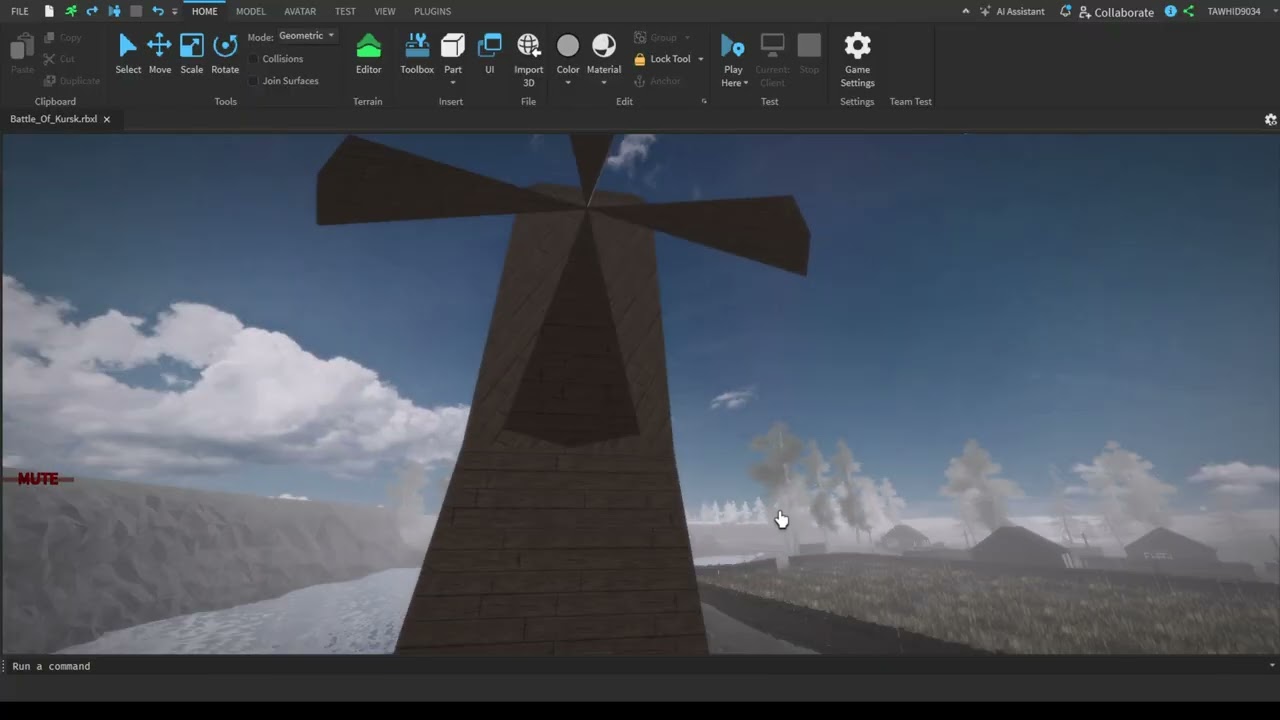
Task: Switch to the PLUGINS tab
Action: [x=432, y=11]
